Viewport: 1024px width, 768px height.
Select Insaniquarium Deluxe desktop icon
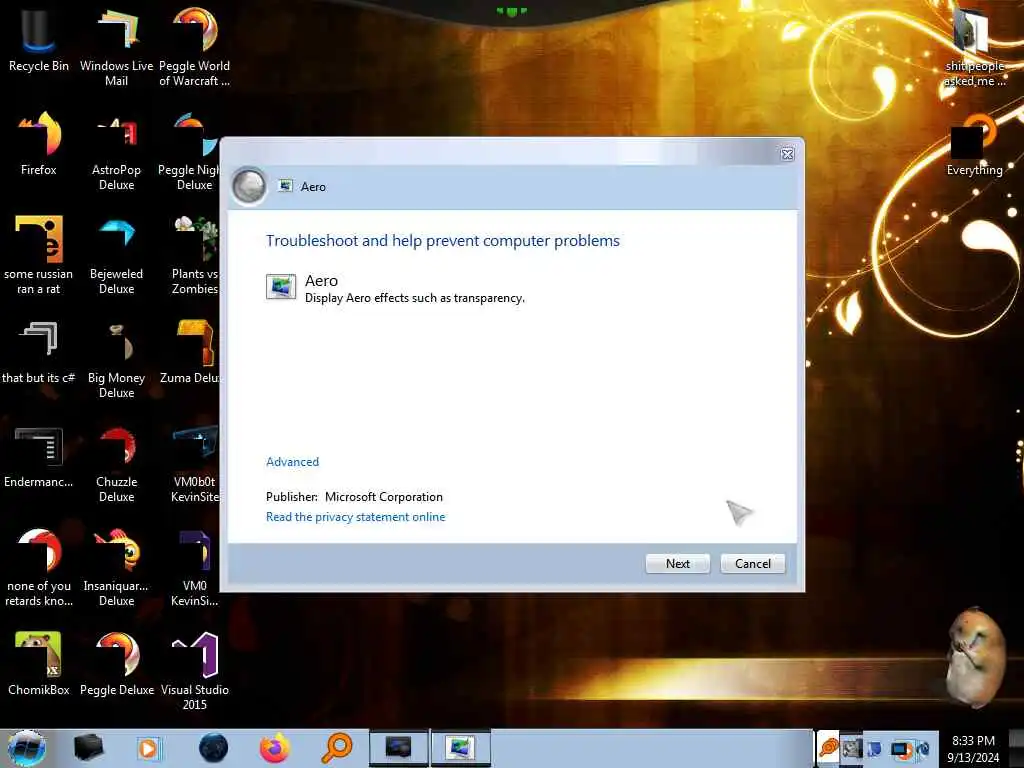116,567
